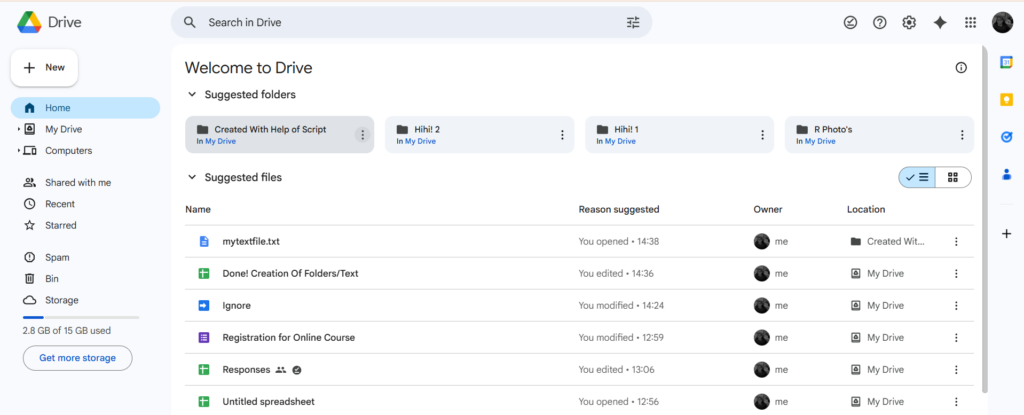The width and height of the screenshot is (1024, 415).
Task: Open Google Keep side panel
Action: [x=1006, y=100]
